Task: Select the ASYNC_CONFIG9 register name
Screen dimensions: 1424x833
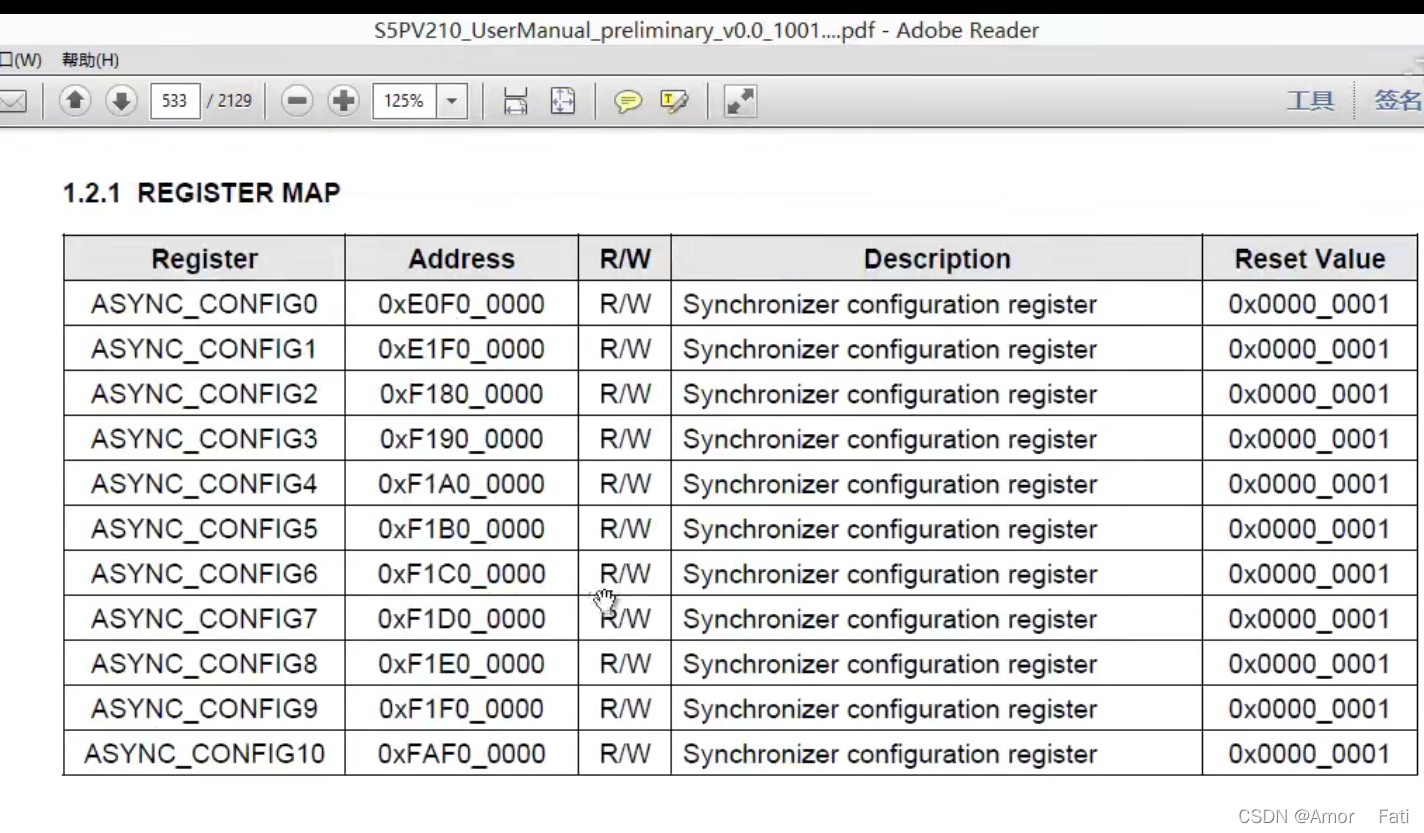Action: [204, 709]
